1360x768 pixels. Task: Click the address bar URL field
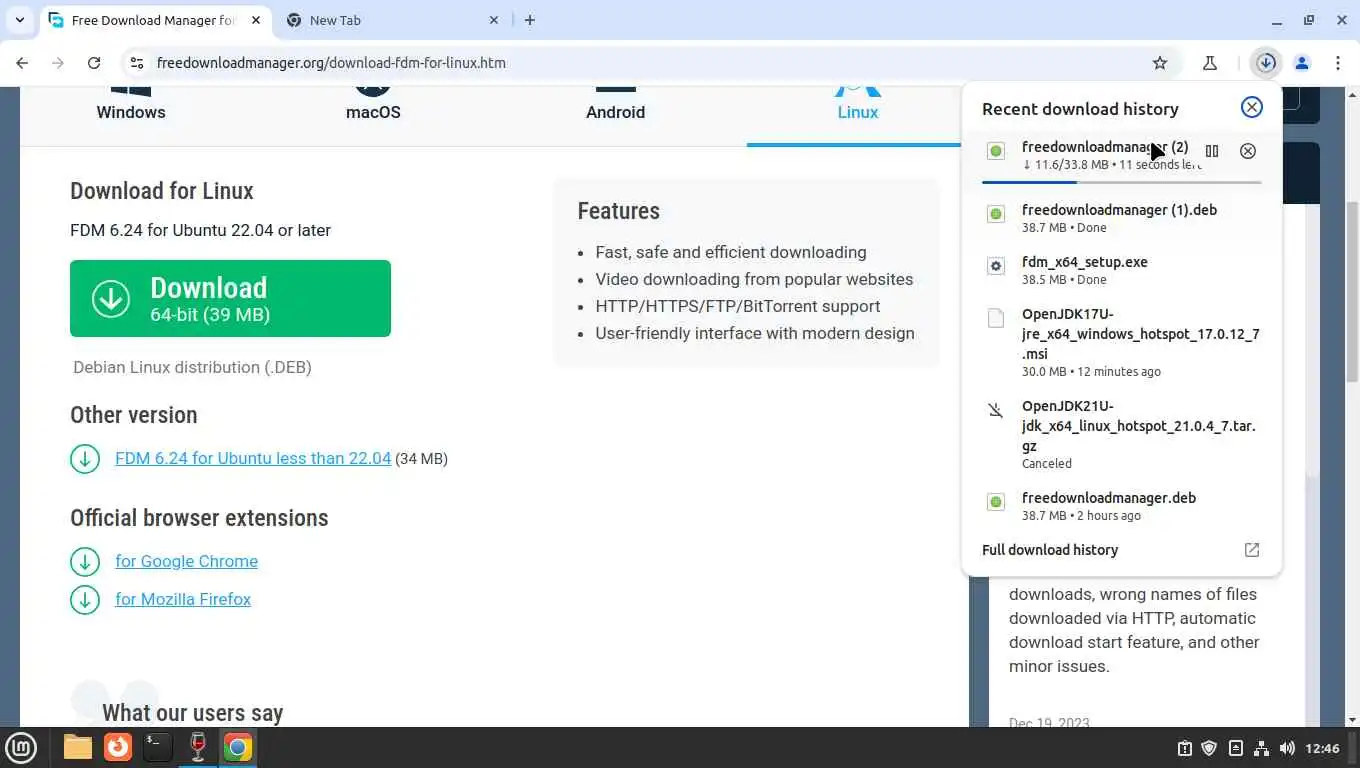[640, 63]
